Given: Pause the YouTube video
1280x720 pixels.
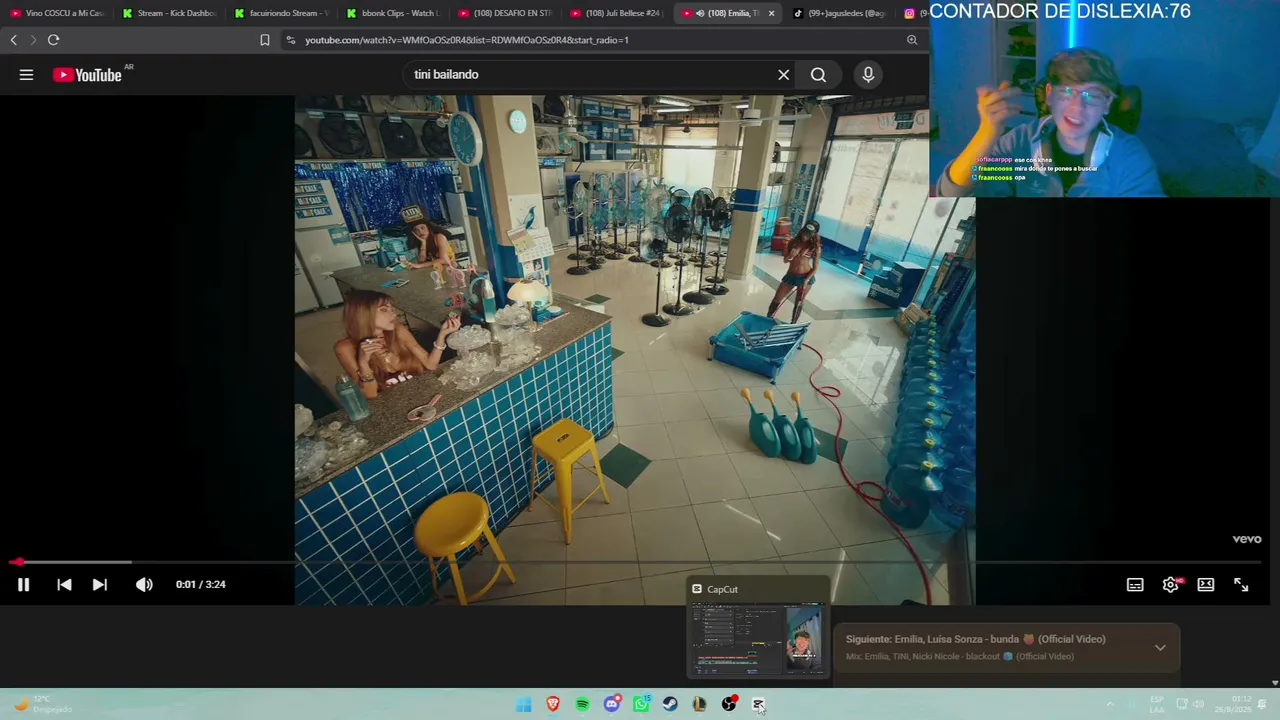Looking at the screenshot, I should (23, 584).
